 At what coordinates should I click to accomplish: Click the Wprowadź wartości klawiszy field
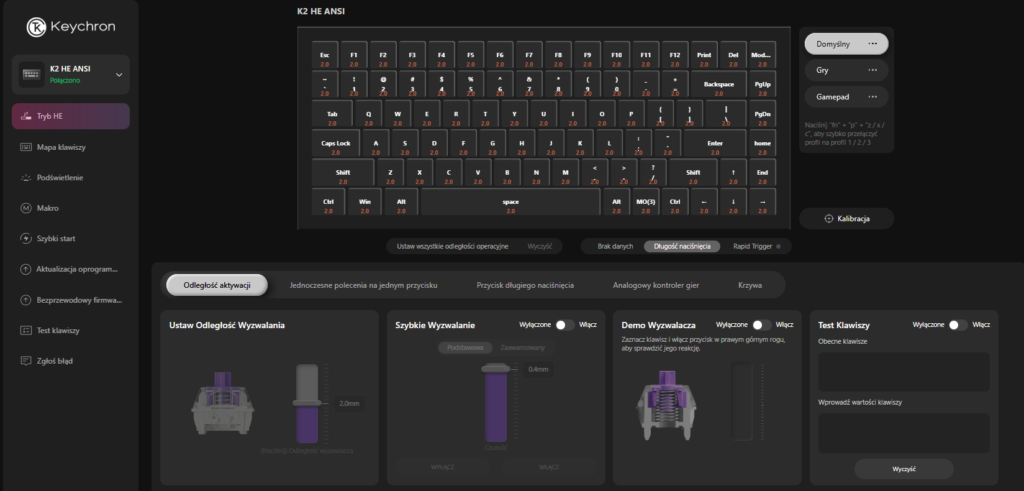pyautogui.click(x=904, y=433)
